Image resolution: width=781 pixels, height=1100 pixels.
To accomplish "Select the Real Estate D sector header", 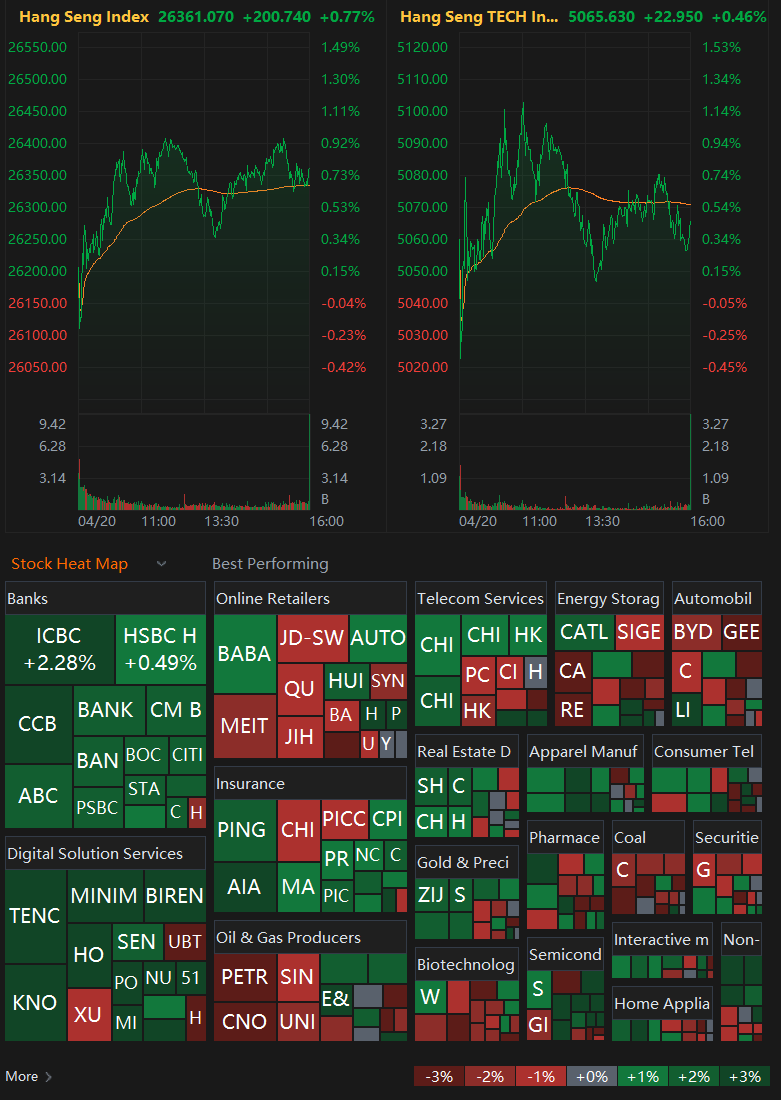I will point(467,752).
